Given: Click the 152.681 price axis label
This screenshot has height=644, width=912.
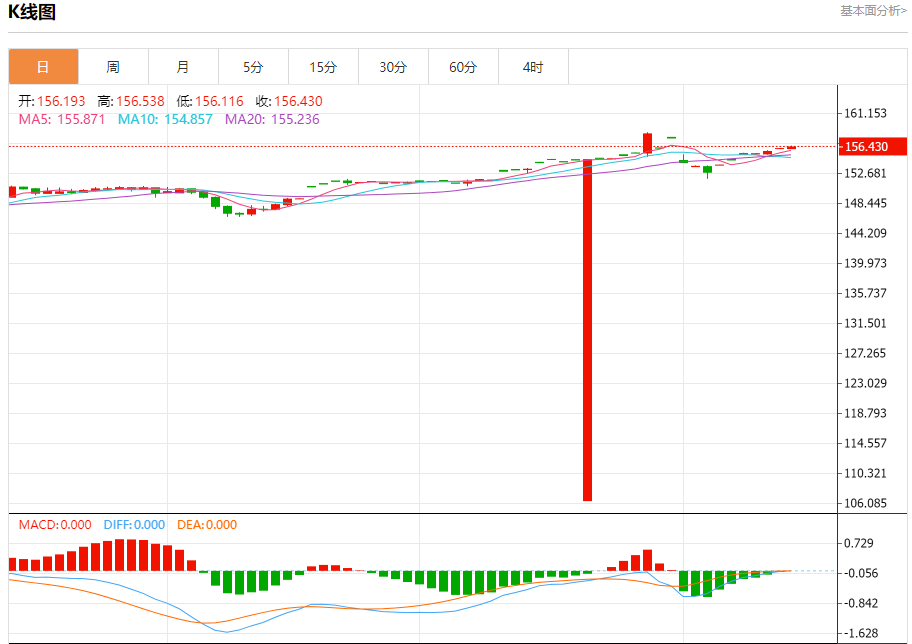Looking at the screenshot, I should coord(865,173).
